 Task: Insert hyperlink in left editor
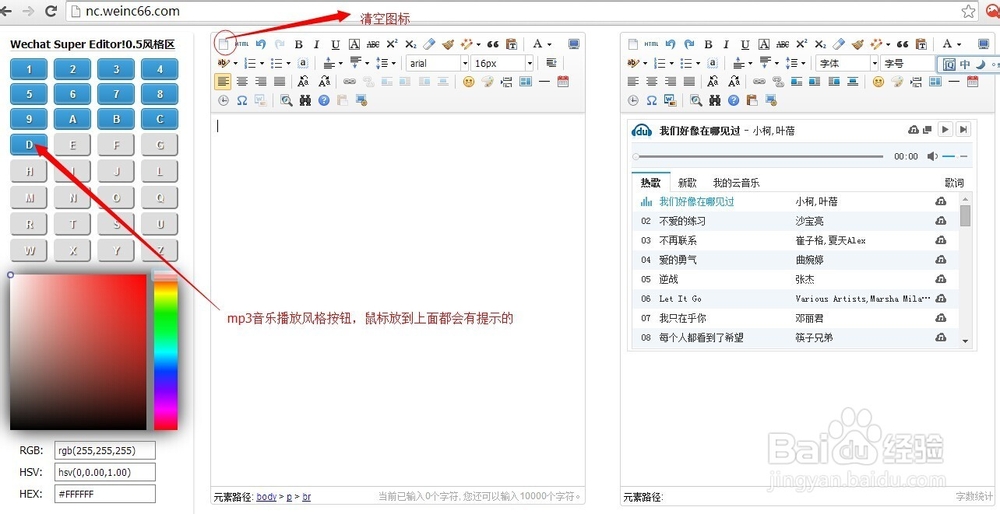tap(349, 82)
